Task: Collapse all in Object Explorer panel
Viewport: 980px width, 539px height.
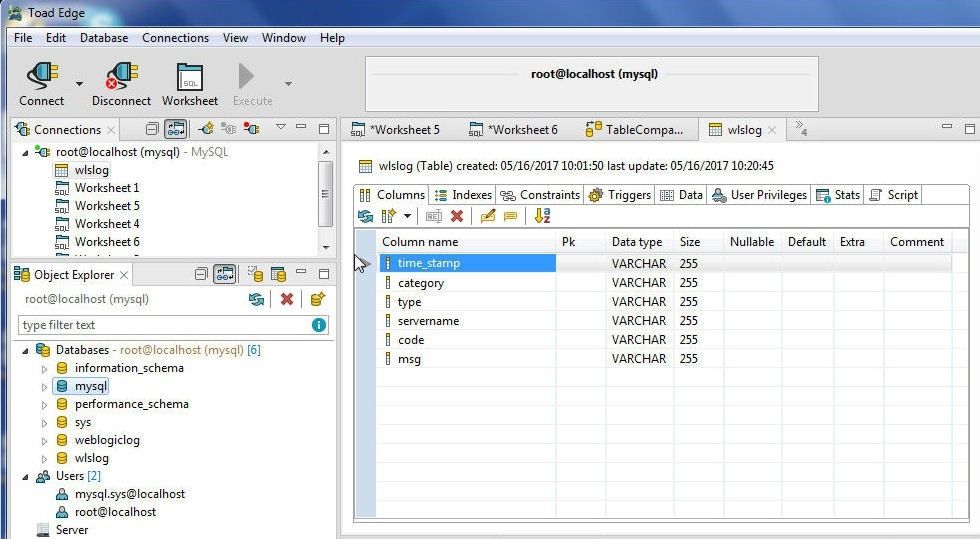Action: (x=201, y=275)
